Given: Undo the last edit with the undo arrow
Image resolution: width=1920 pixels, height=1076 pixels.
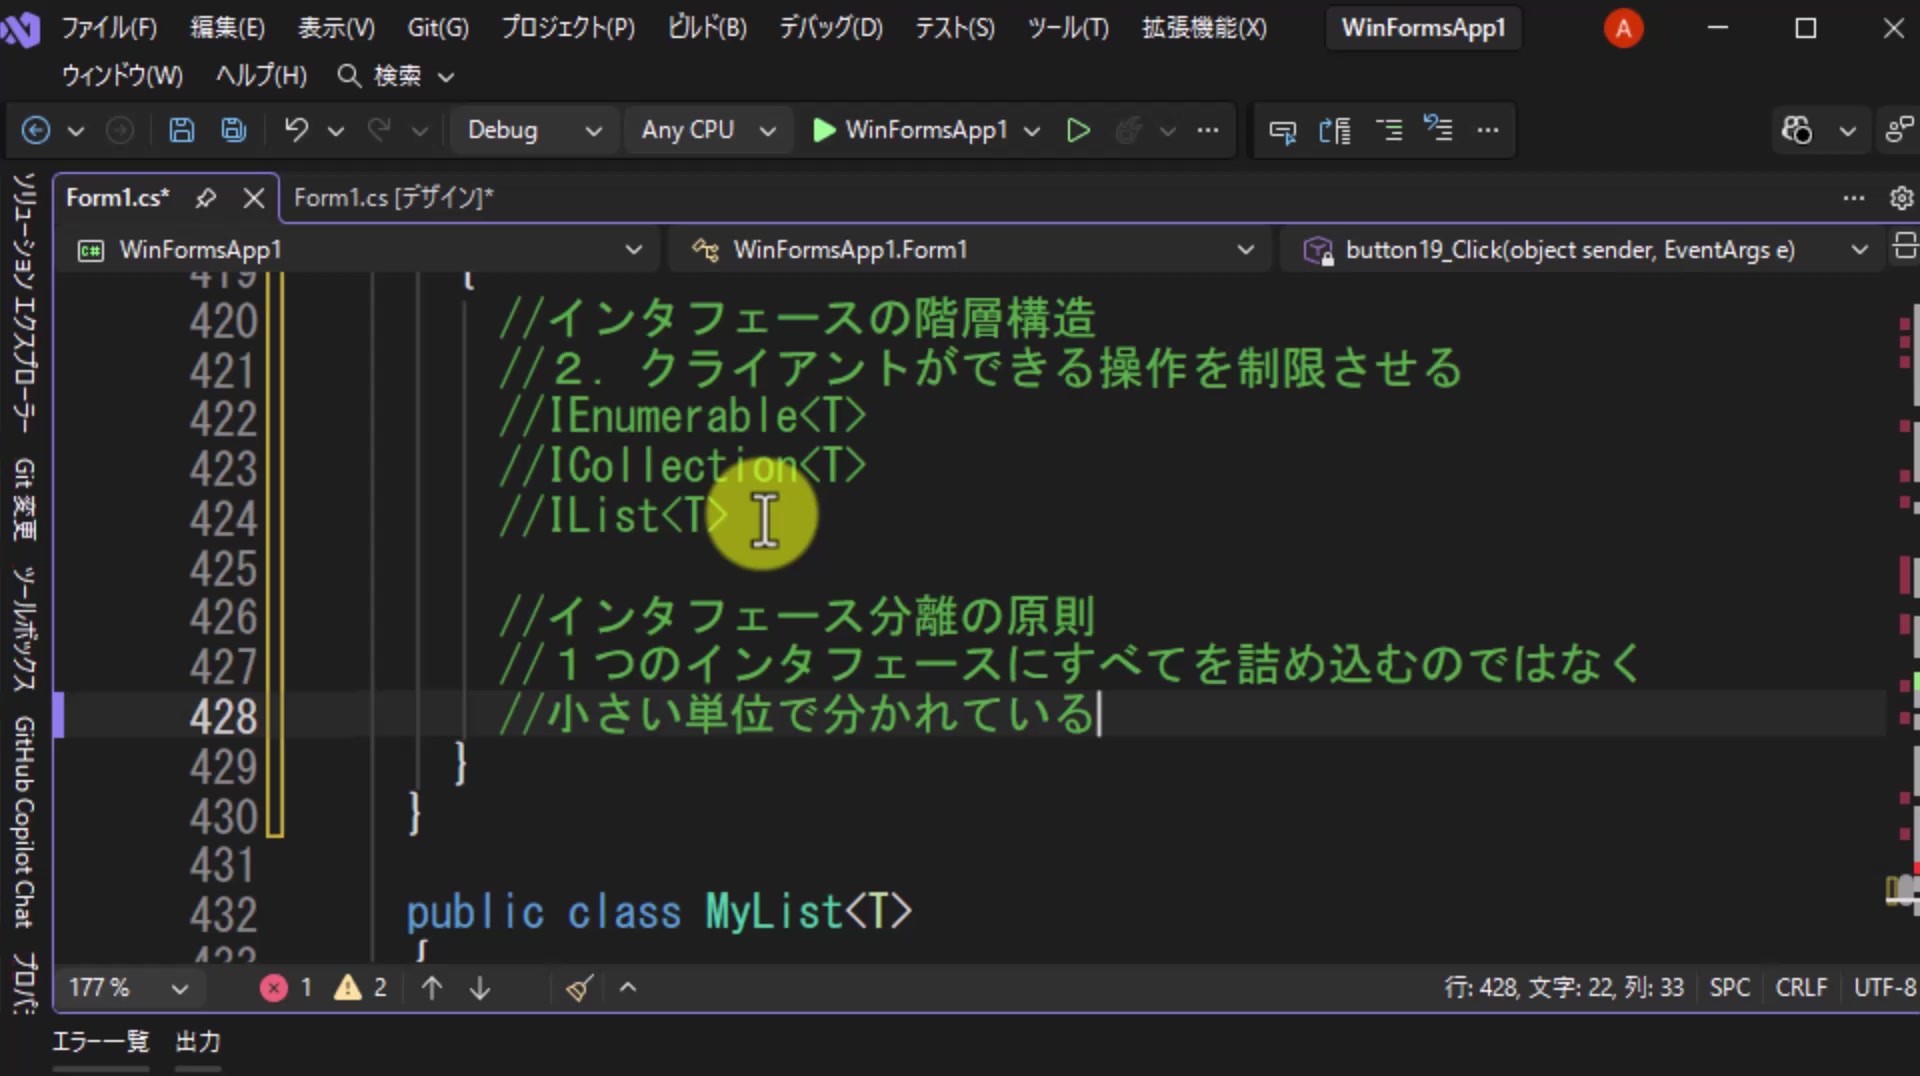Looking at the screenshot, I should [x=296, y=130].
